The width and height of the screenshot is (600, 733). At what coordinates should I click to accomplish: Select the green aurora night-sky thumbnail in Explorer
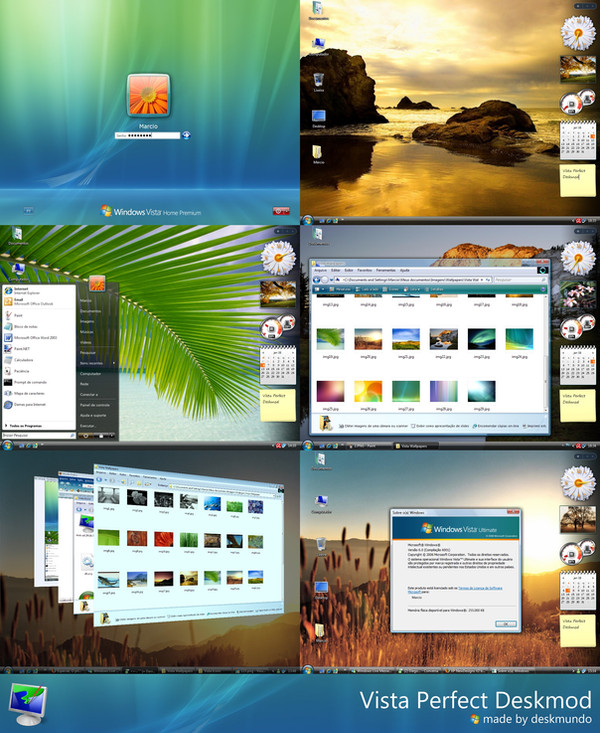point(481,339)
